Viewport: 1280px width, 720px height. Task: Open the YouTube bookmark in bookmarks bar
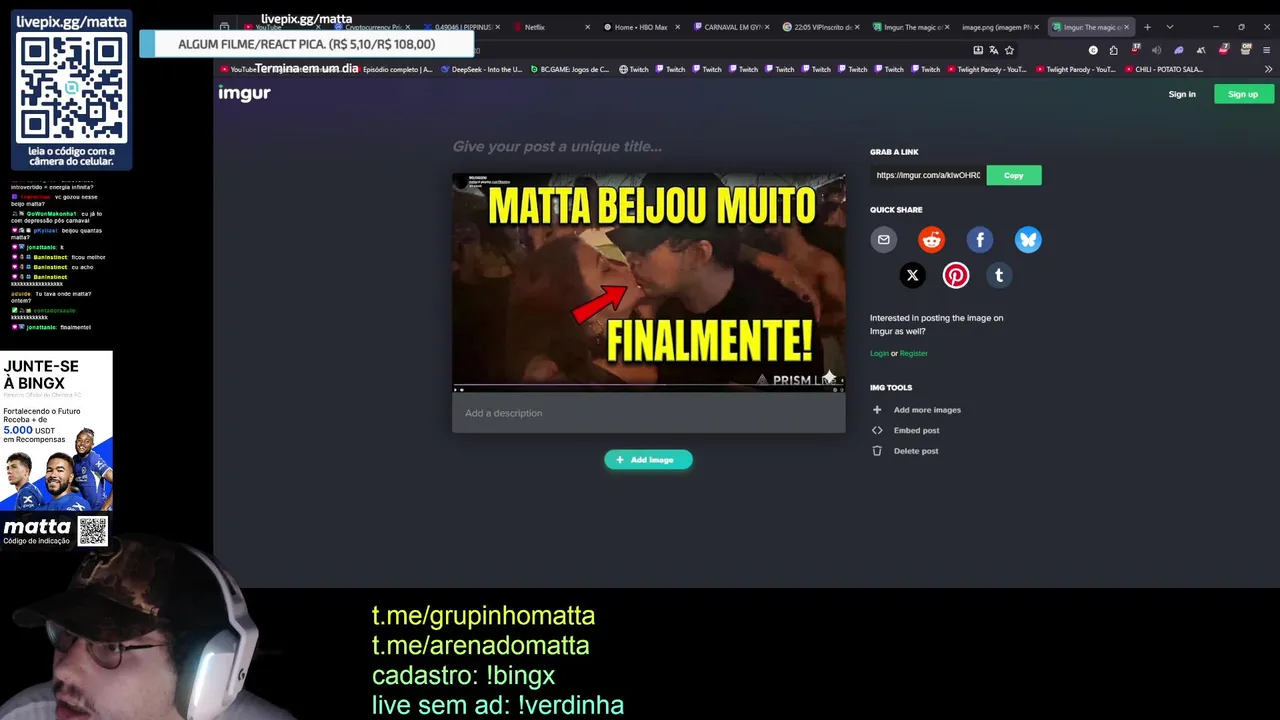pyautogui.click(x=238, y=69)
